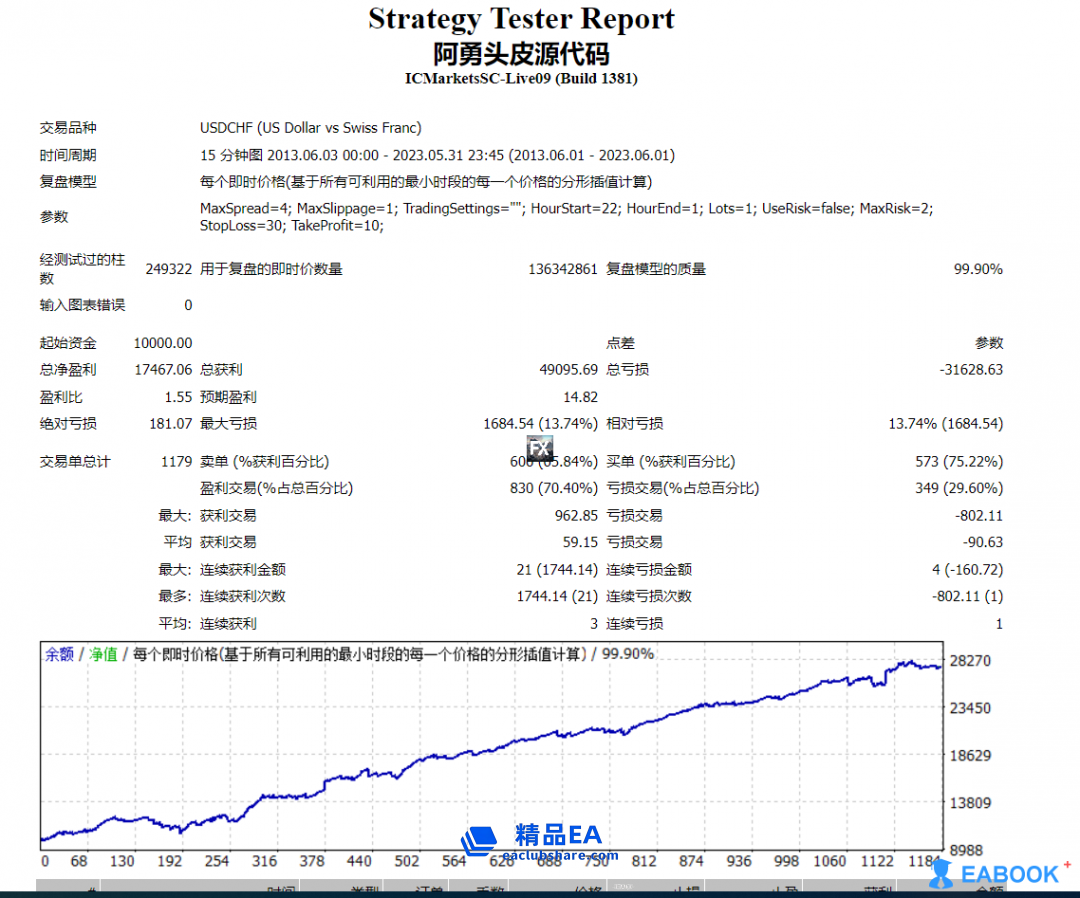The width and height of the screenshot is (1080, 898).
Task: Click the -31628.63 gross loss value
Action: click(x=971, y=370)
